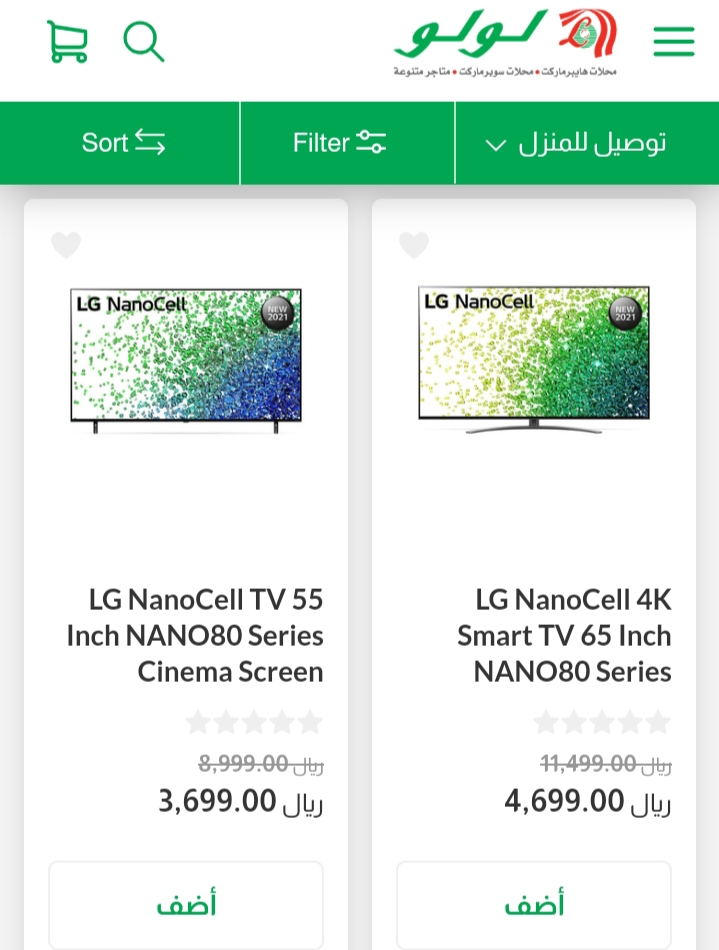Click star rating of 65 Inch TV
719x950 pixels.
pos(602,722)
